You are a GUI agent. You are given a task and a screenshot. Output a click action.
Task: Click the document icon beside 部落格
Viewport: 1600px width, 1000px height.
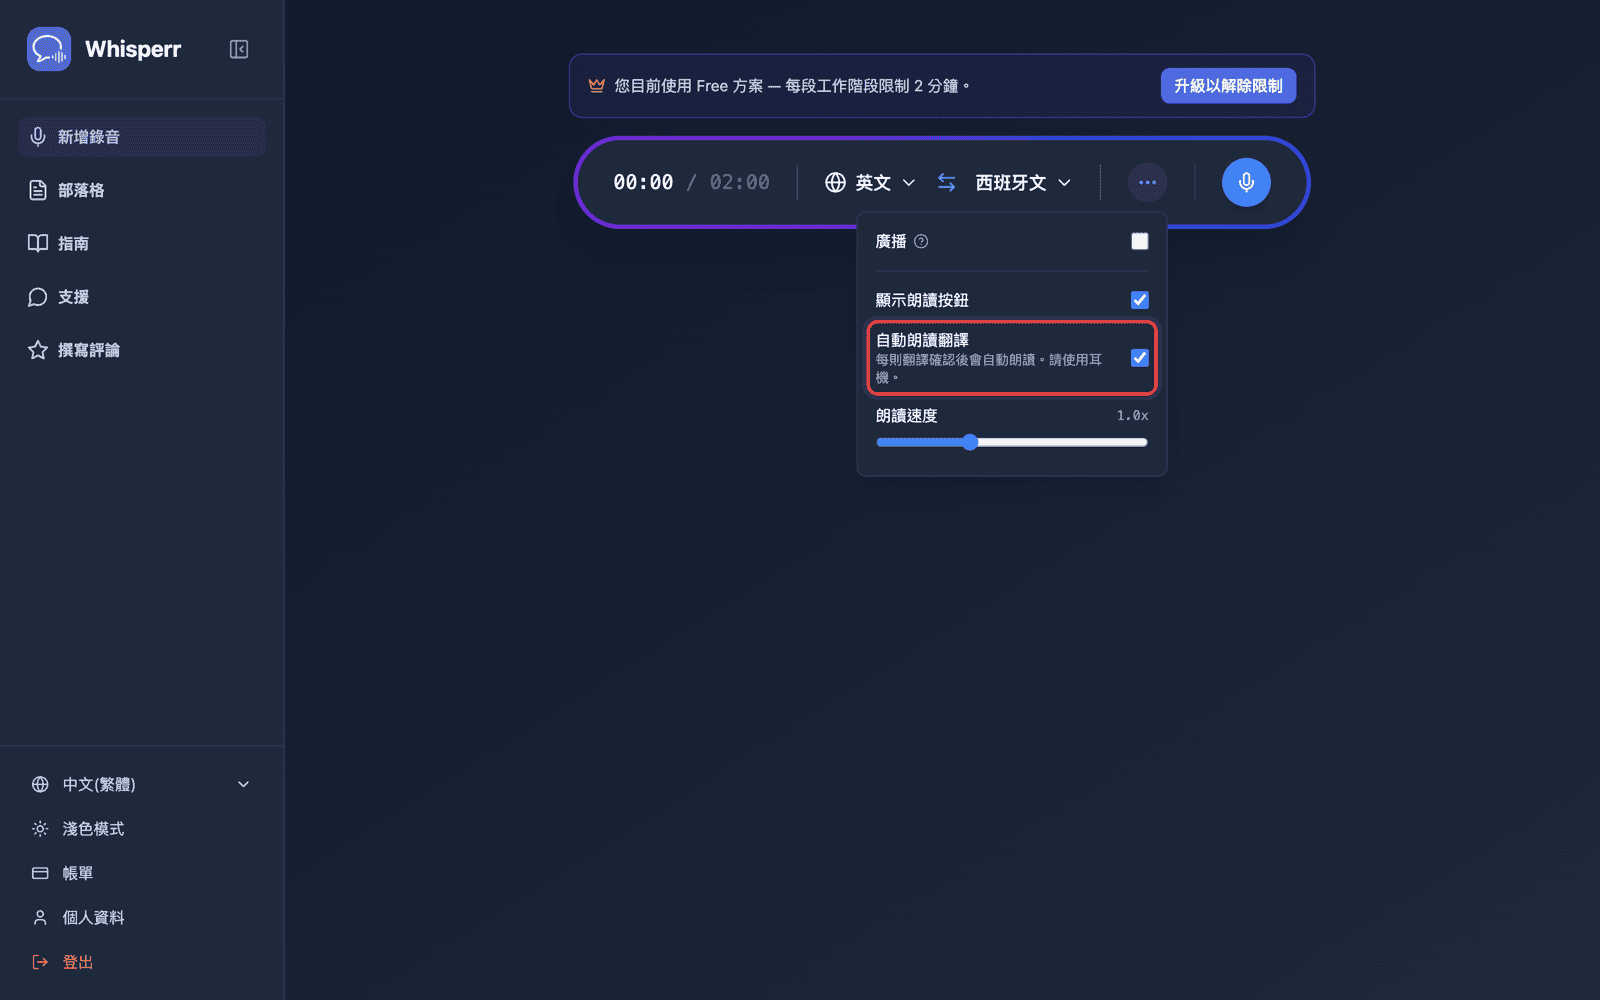(38, 190)
